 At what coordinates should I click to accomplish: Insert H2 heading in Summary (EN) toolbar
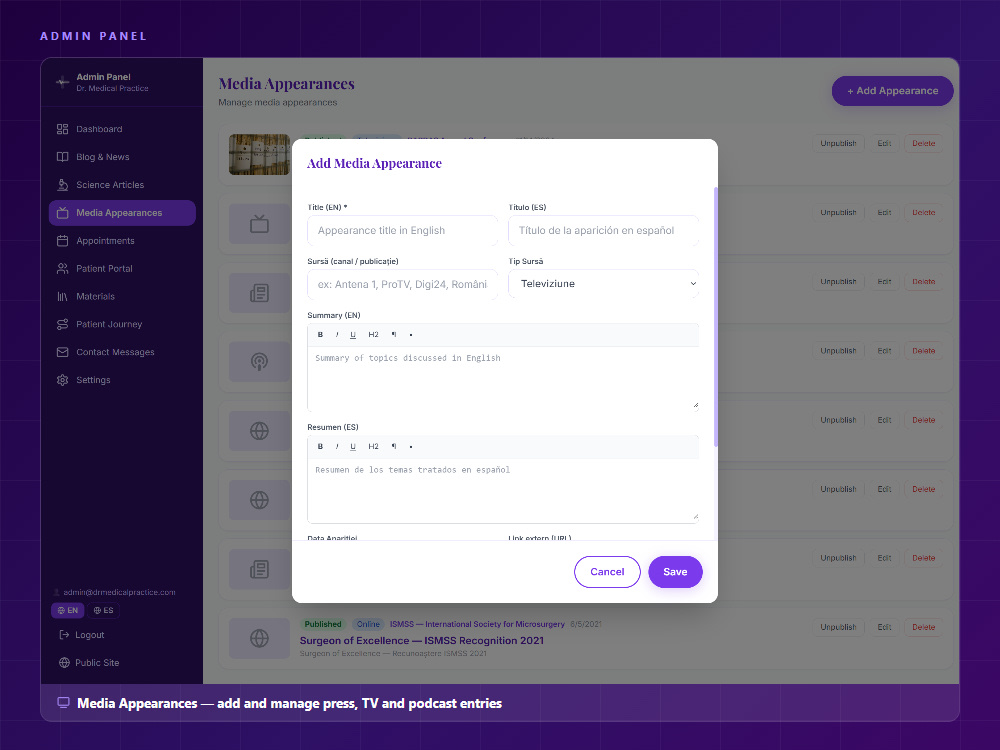point(373,335)
